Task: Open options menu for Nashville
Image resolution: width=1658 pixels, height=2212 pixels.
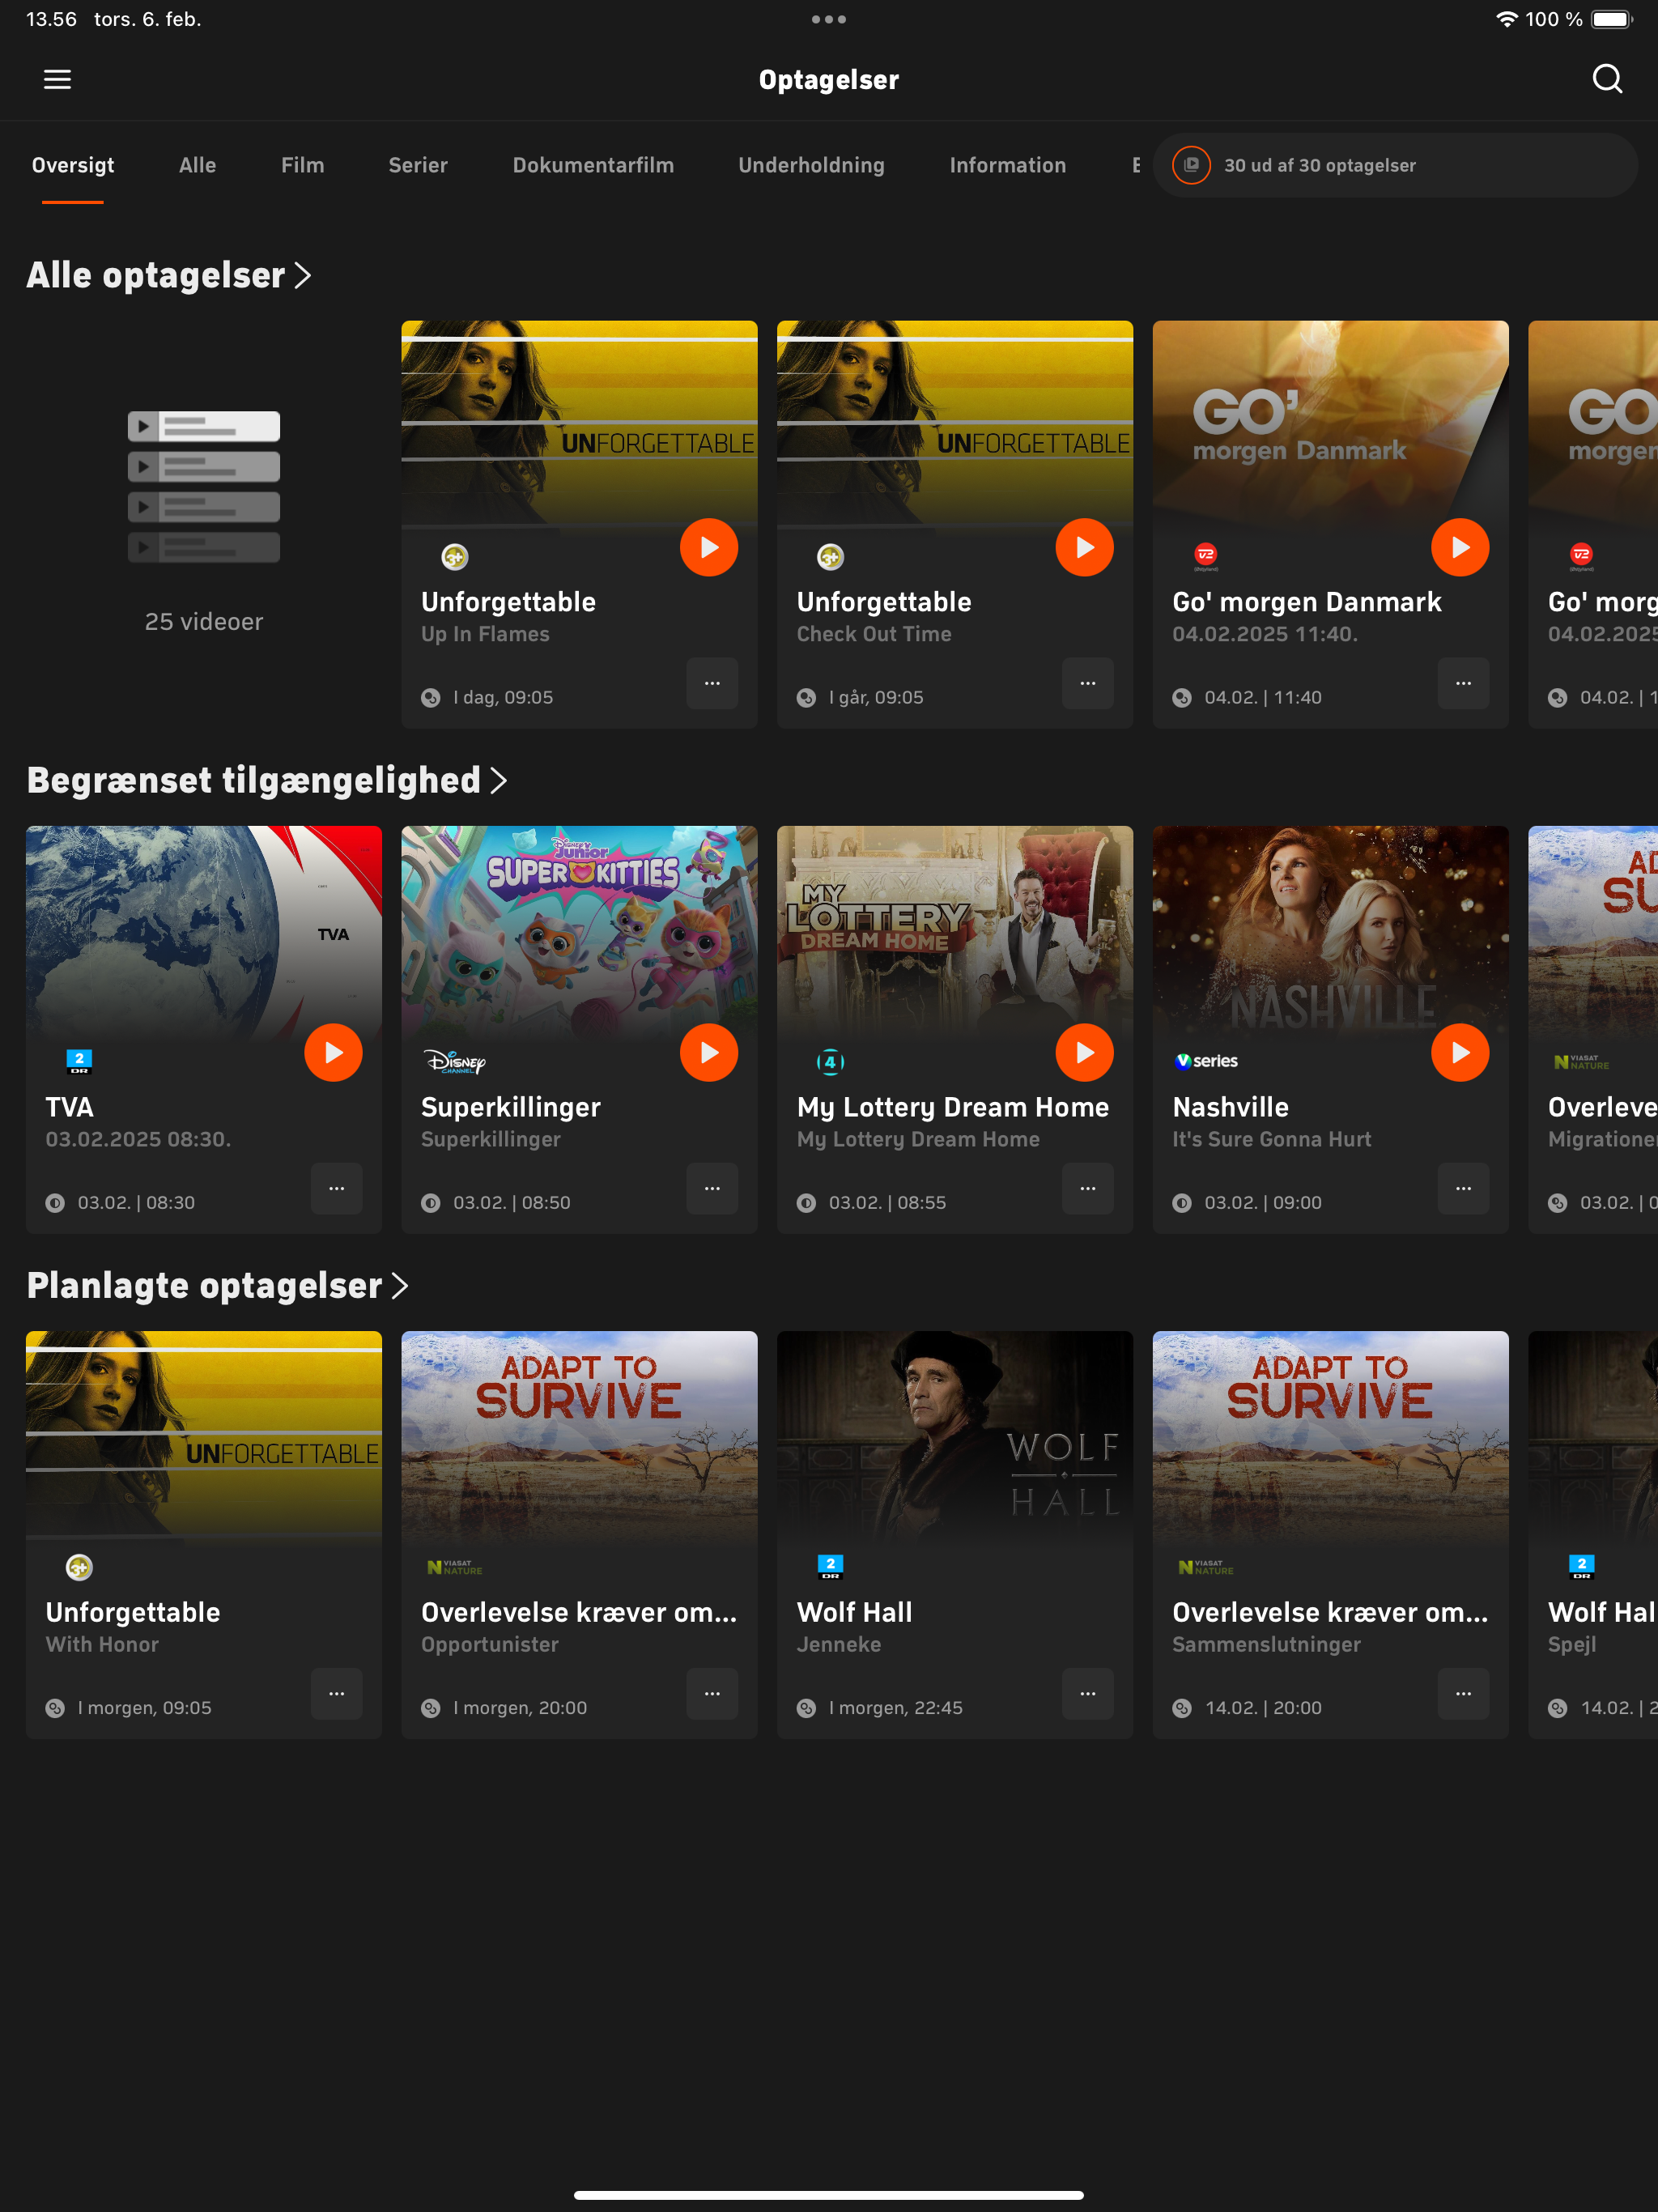Action: click(x=1463, y=1188)
